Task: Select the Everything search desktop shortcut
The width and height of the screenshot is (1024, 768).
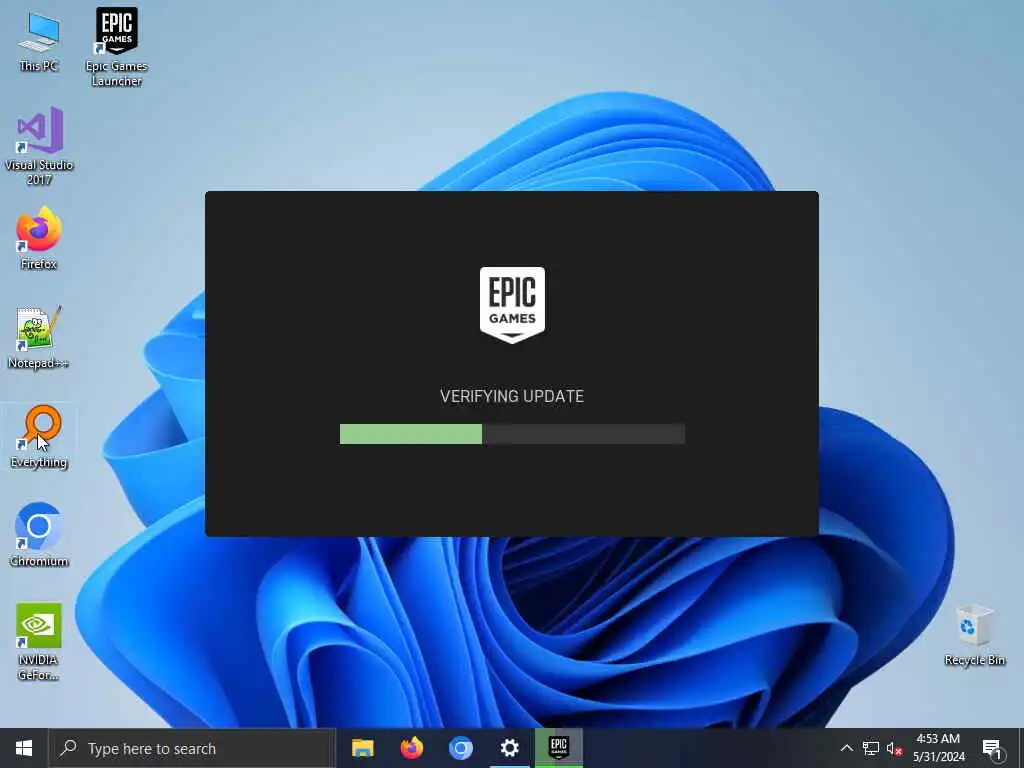Action: click(x=39, y=436)
